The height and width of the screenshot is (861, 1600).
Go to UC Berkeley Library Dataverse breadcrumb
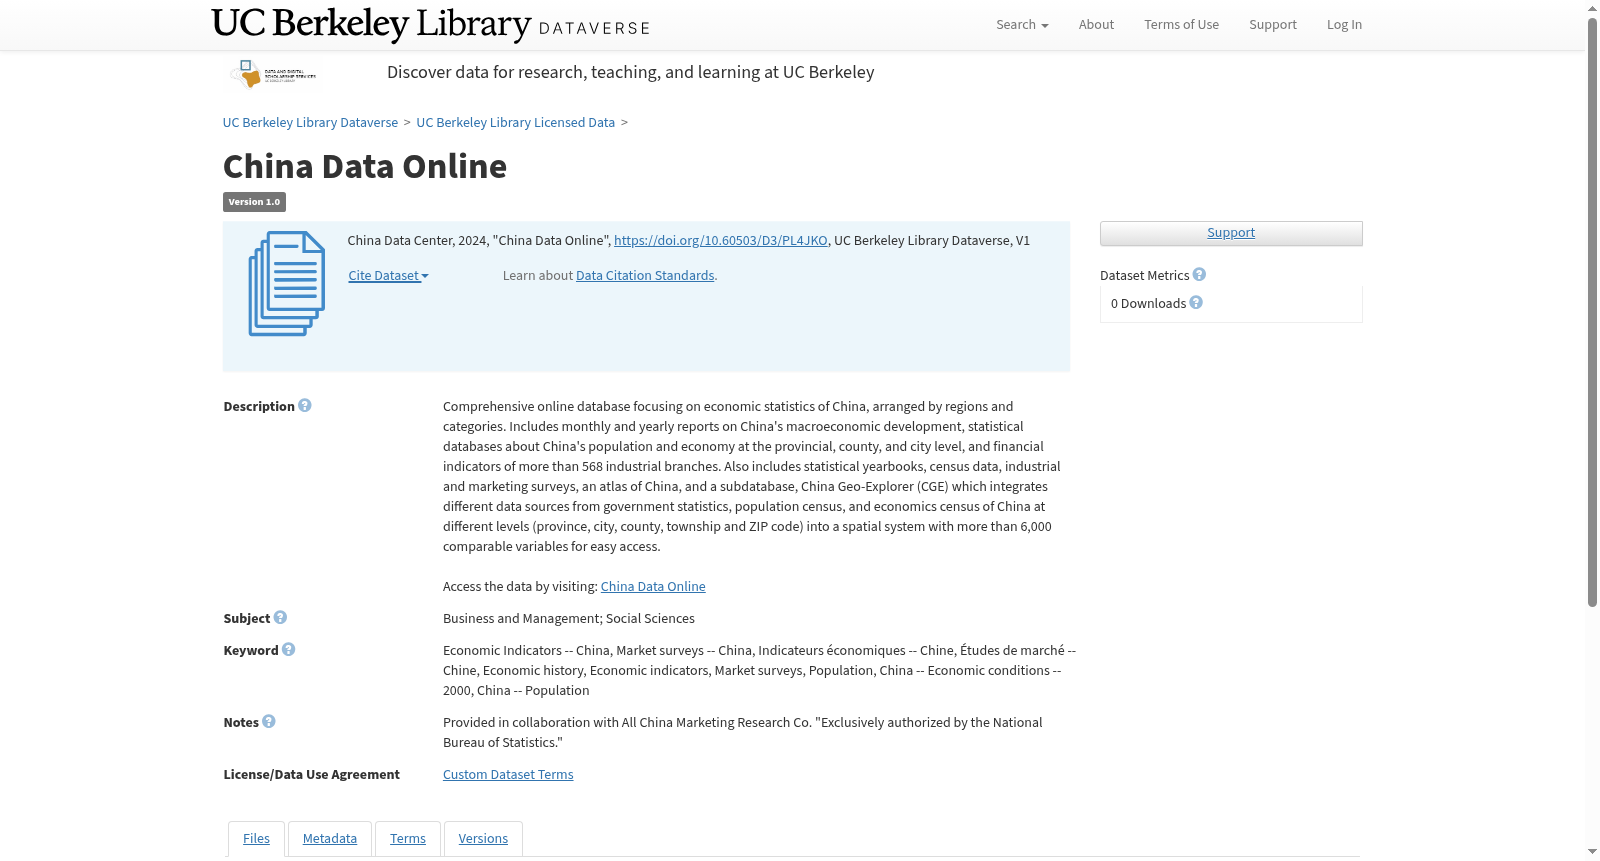tap(310, 123)
